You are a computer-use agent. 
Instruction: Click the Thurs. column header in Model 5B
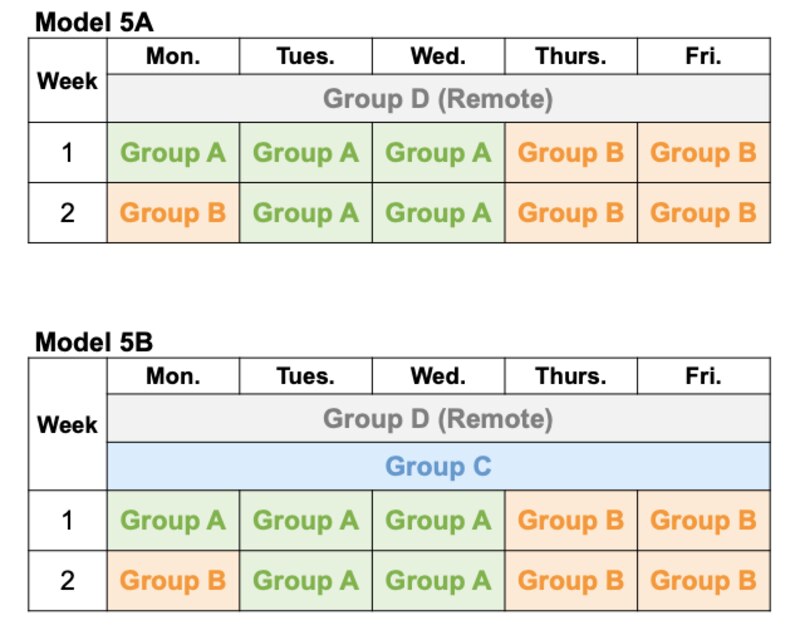tap(571, 376)
